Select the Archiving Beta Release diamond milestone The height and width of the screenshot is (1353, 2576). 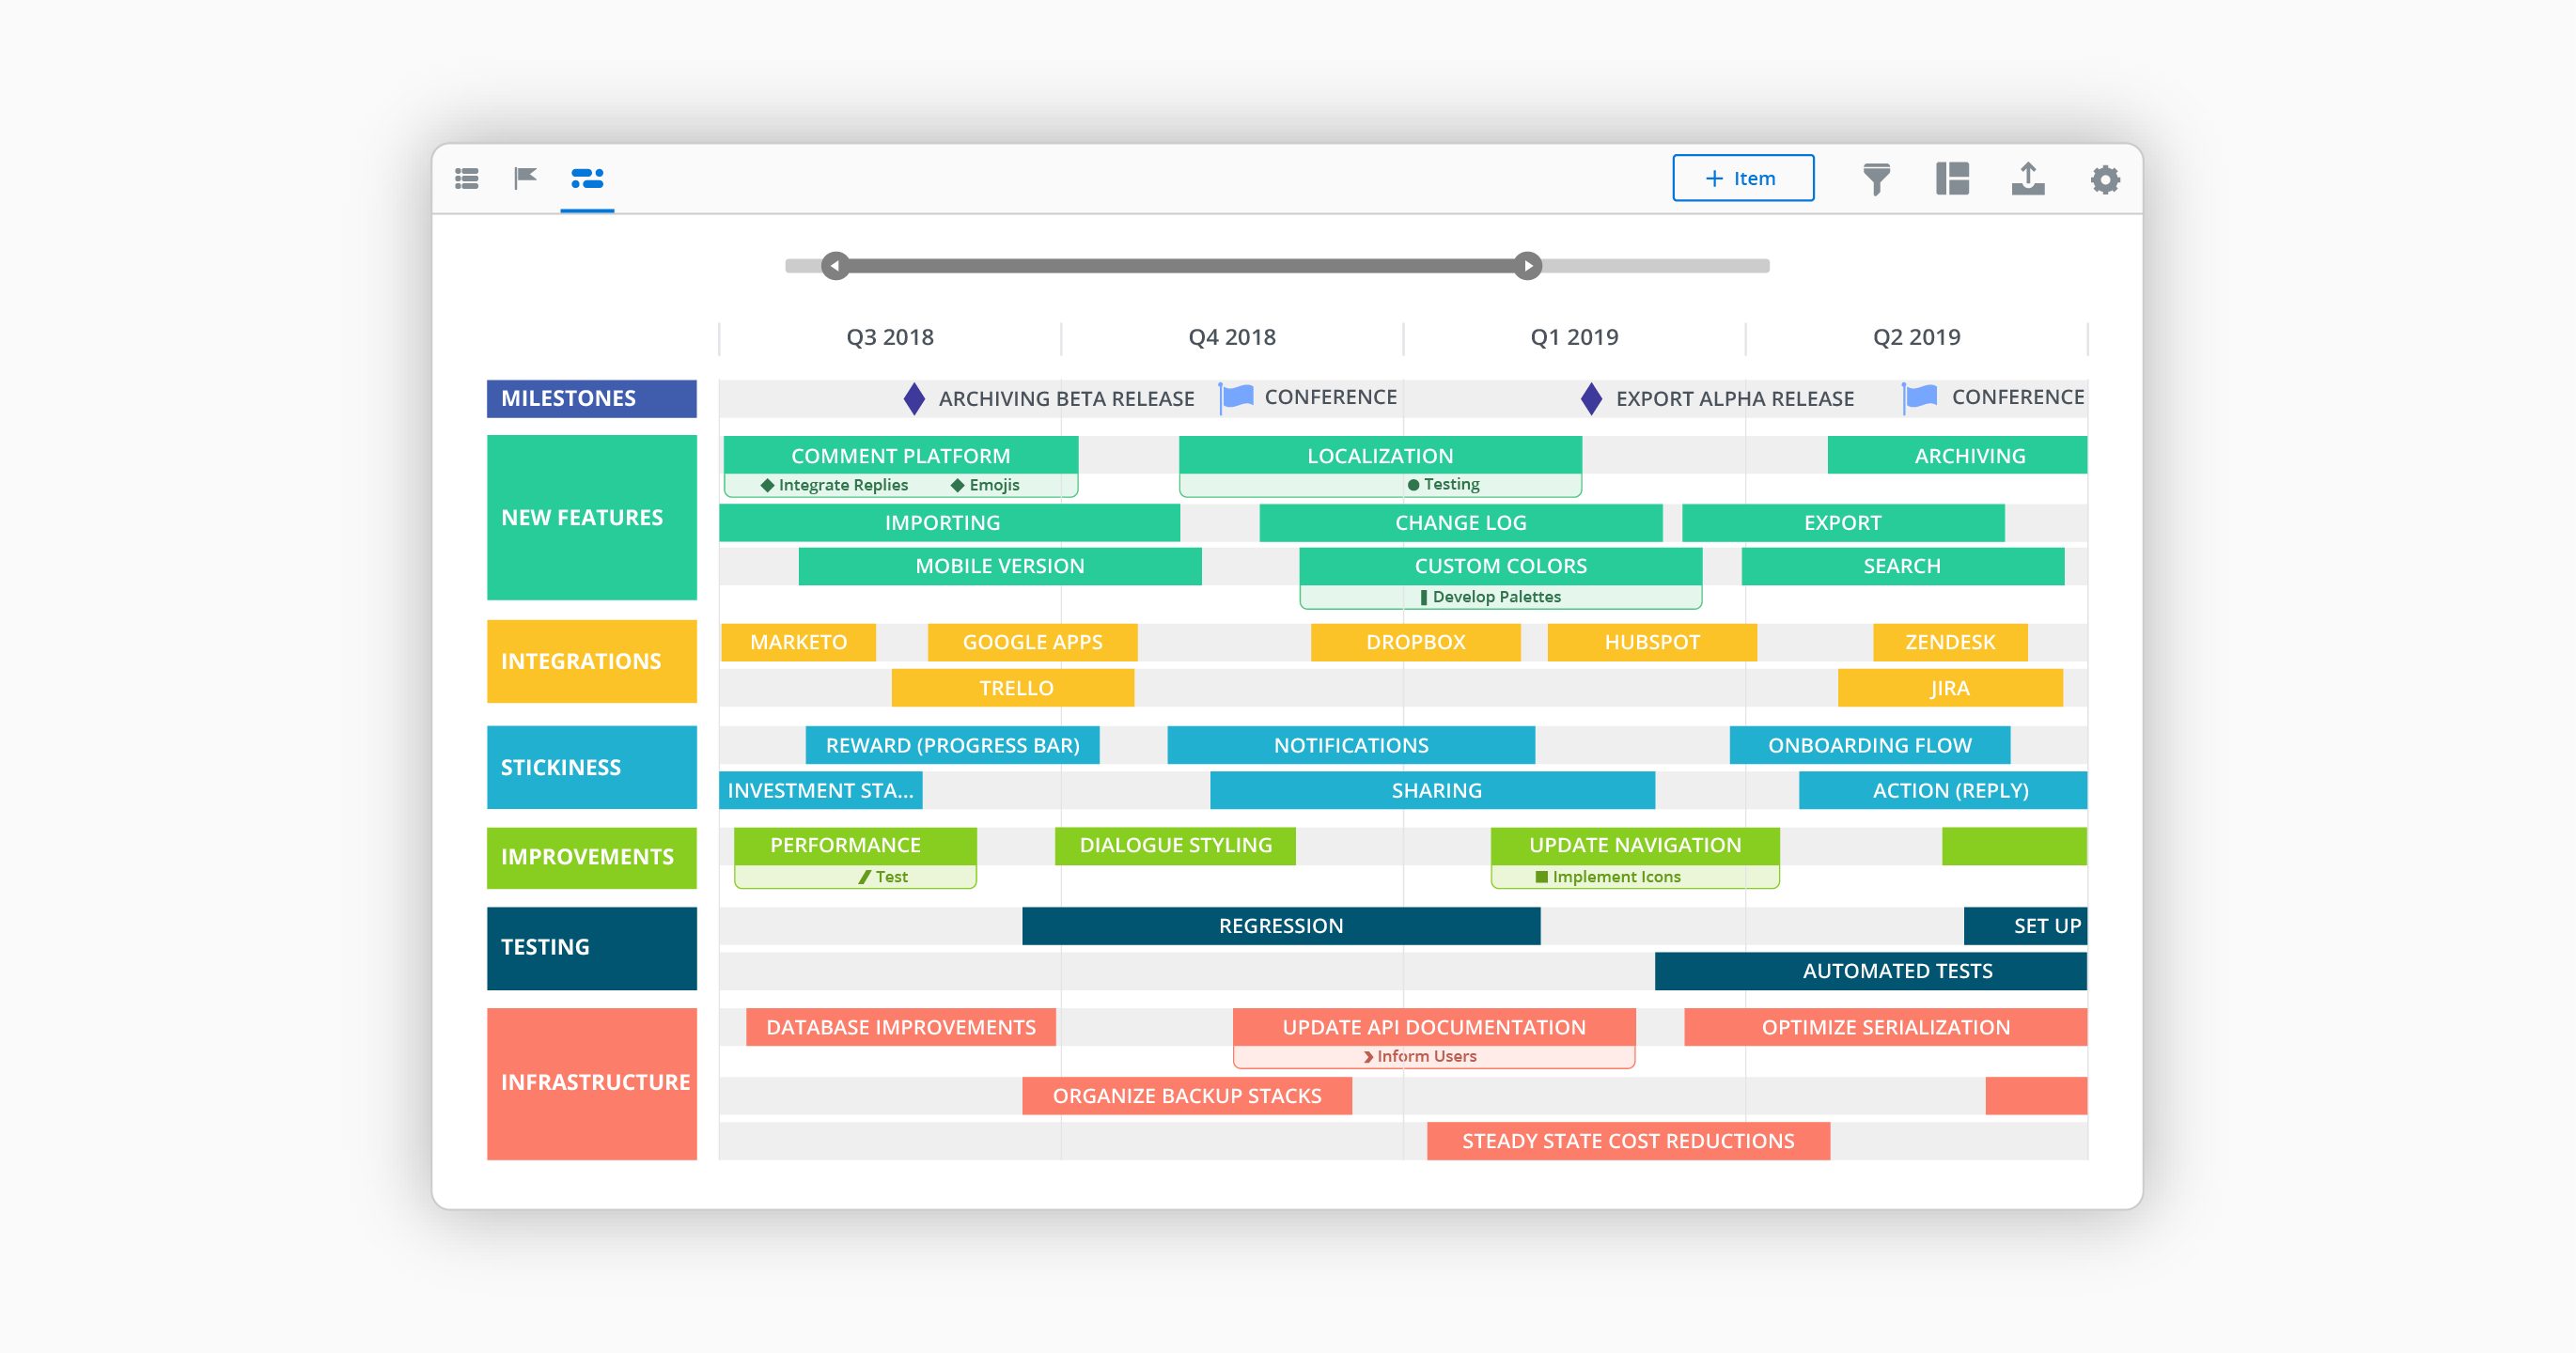(914, 398)
